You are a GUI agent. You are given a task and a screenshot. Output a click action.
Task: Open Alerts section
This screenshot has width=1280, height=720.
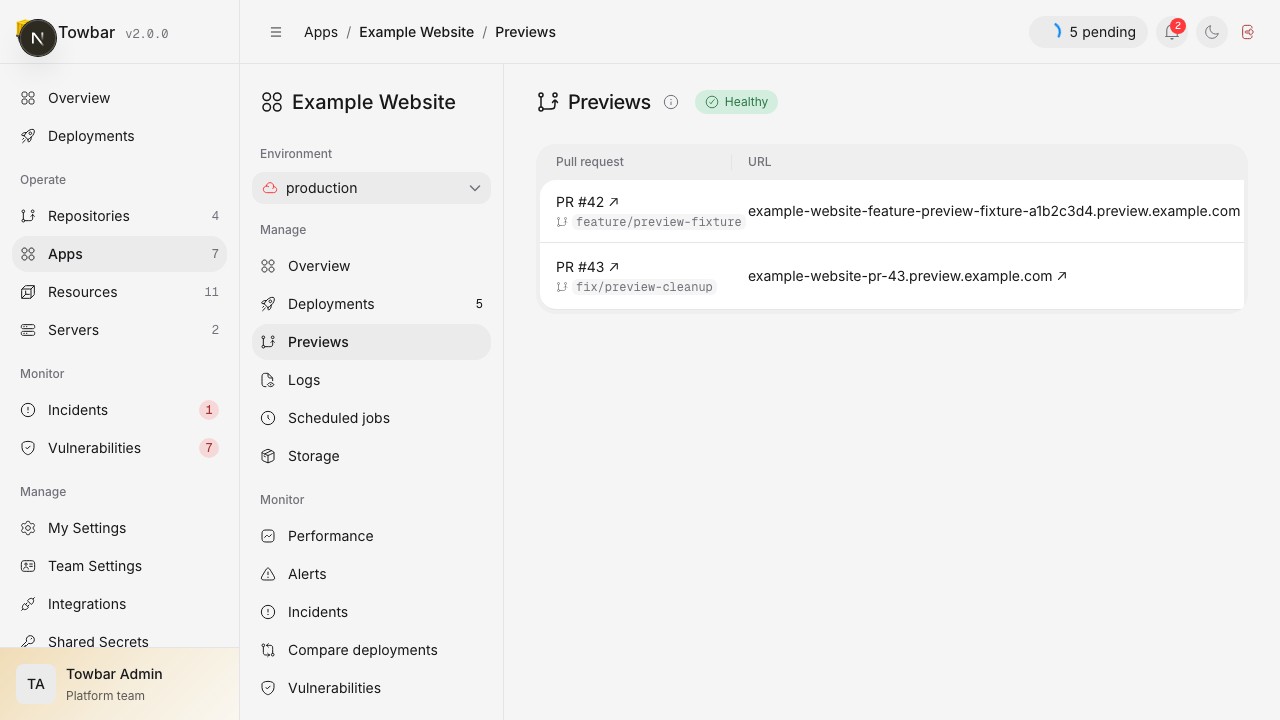(371, 574)
